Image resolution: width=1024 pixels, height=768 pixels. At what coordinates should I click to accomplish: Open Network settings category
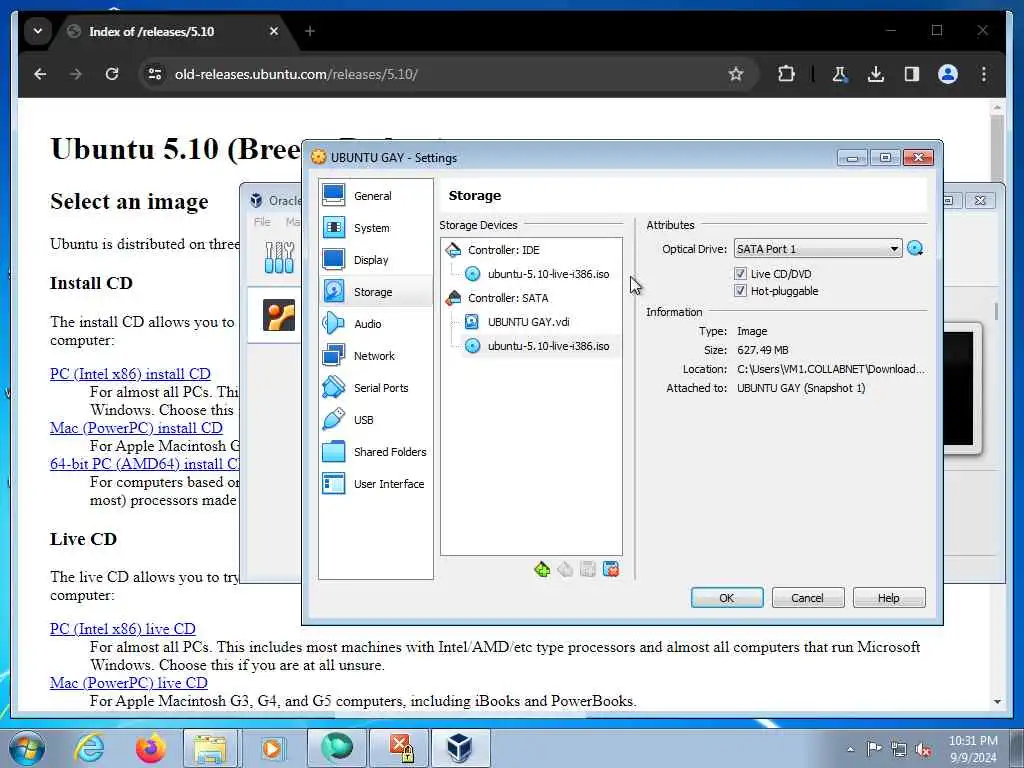[x=376, y=356]
